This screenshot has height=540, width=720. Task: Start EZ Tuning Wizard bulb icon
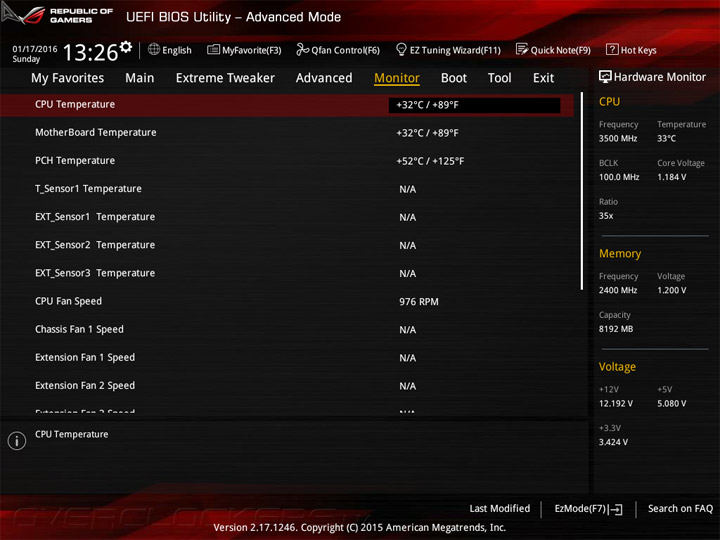click(401, 49)
